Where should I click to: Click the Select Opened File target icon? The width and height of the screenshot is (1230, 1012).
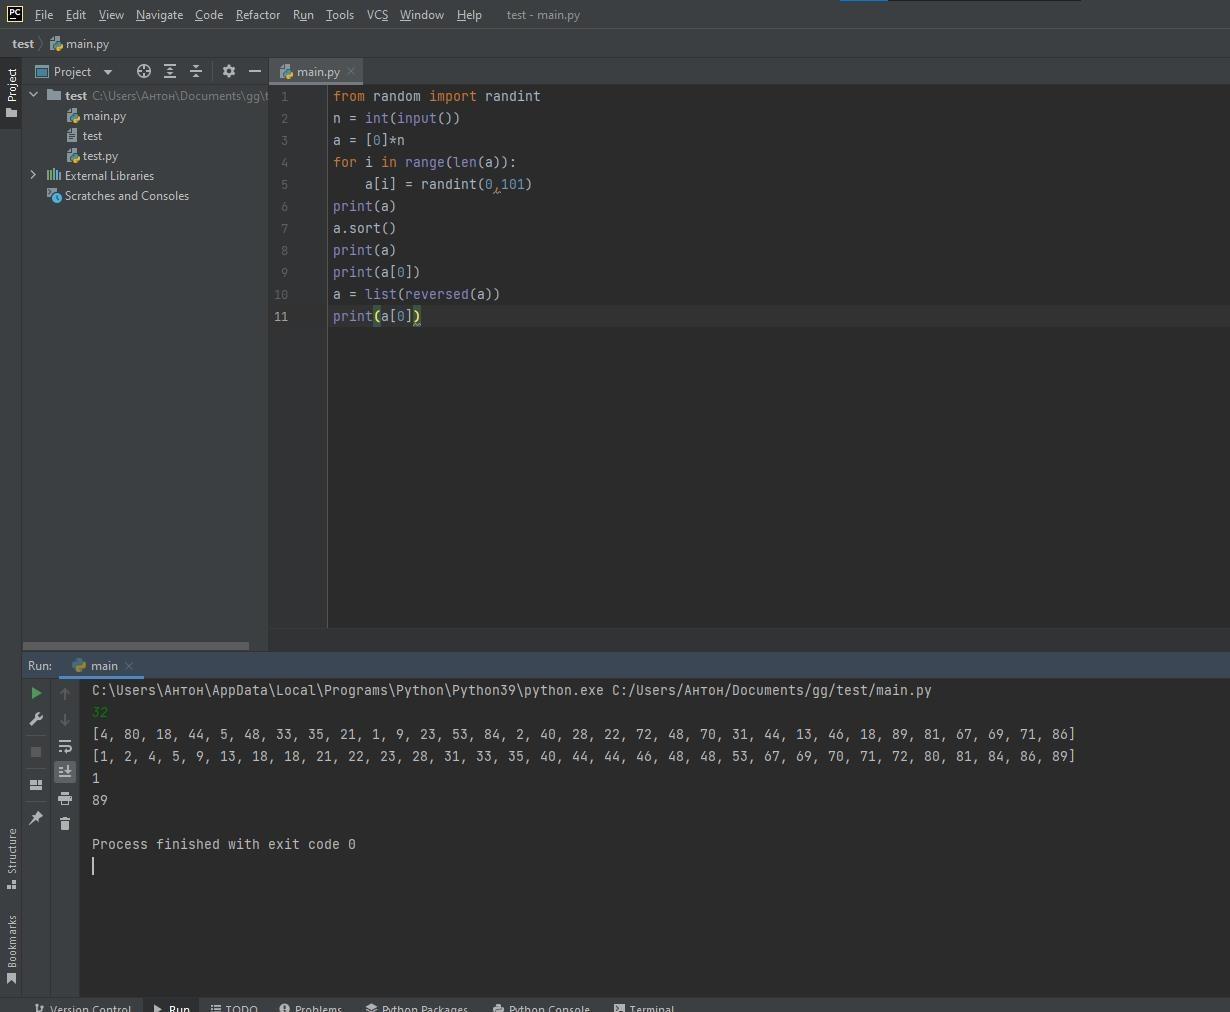tap(144, 71)
